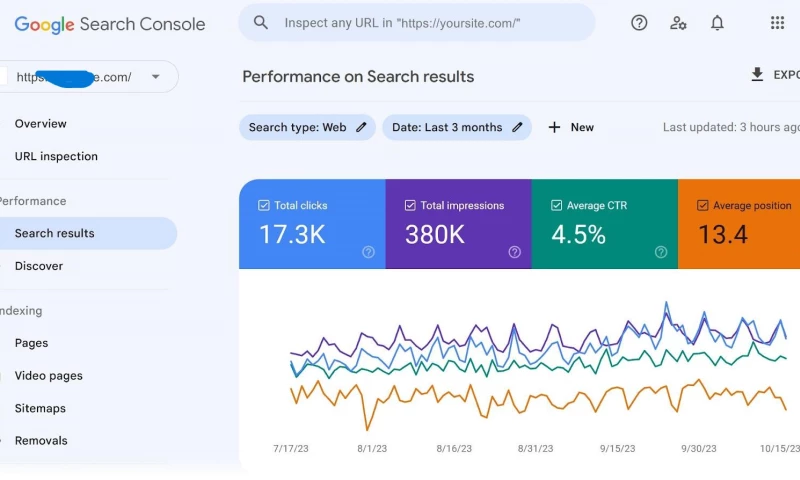Click the 7/17/23 date axis label
The height and width of the screenshot is (480, 800).
291,448
